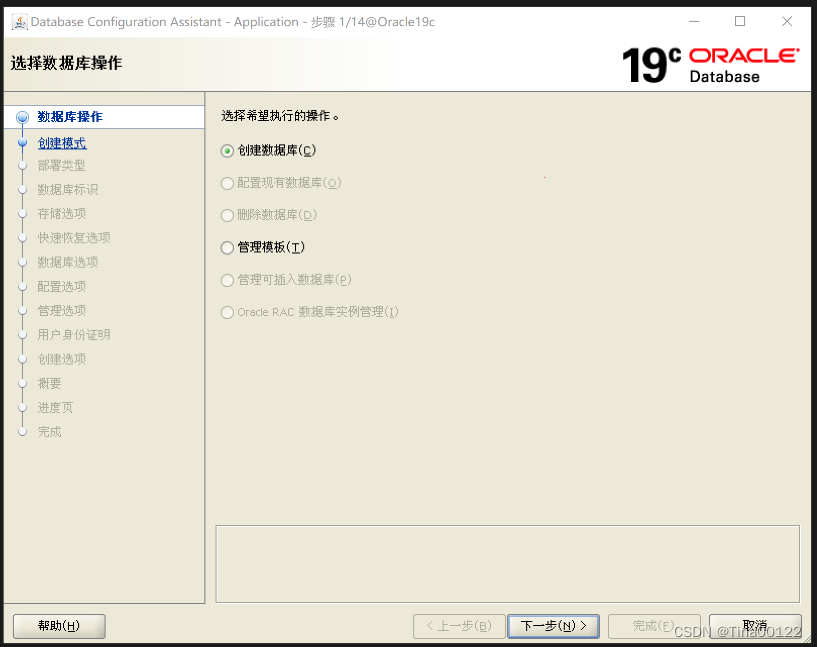Click the 完成(F) finish button
The width and height of the screenshot is (817, 647).
tap(653, 626)
